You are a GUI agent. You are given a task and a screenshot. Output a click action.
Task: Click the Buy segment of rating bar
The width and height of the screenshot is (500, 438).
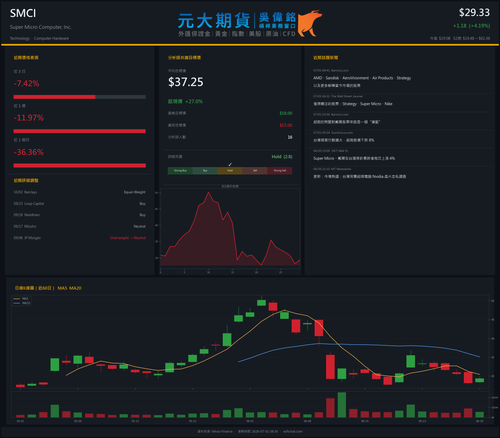coord(205,171)
